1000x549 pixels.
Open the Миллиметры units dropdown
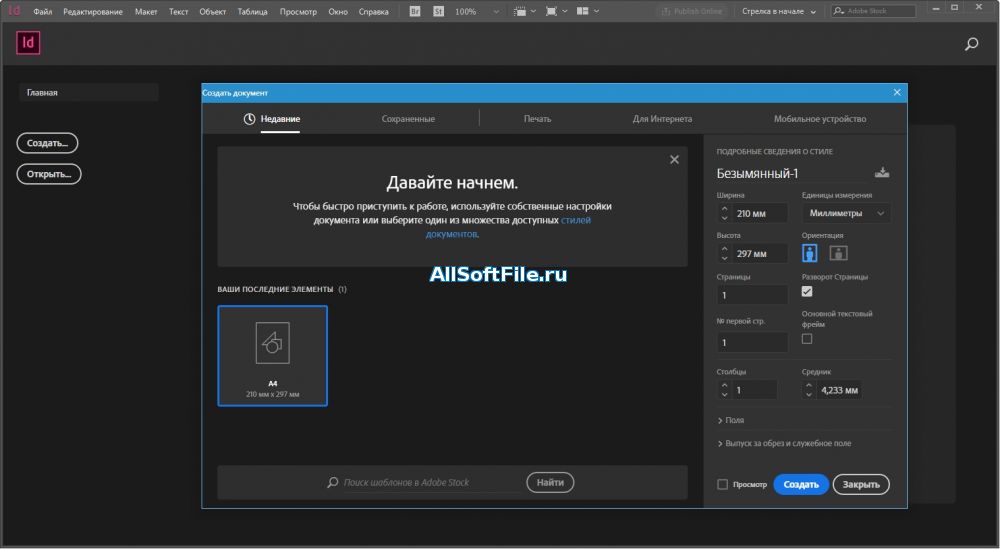846,213
